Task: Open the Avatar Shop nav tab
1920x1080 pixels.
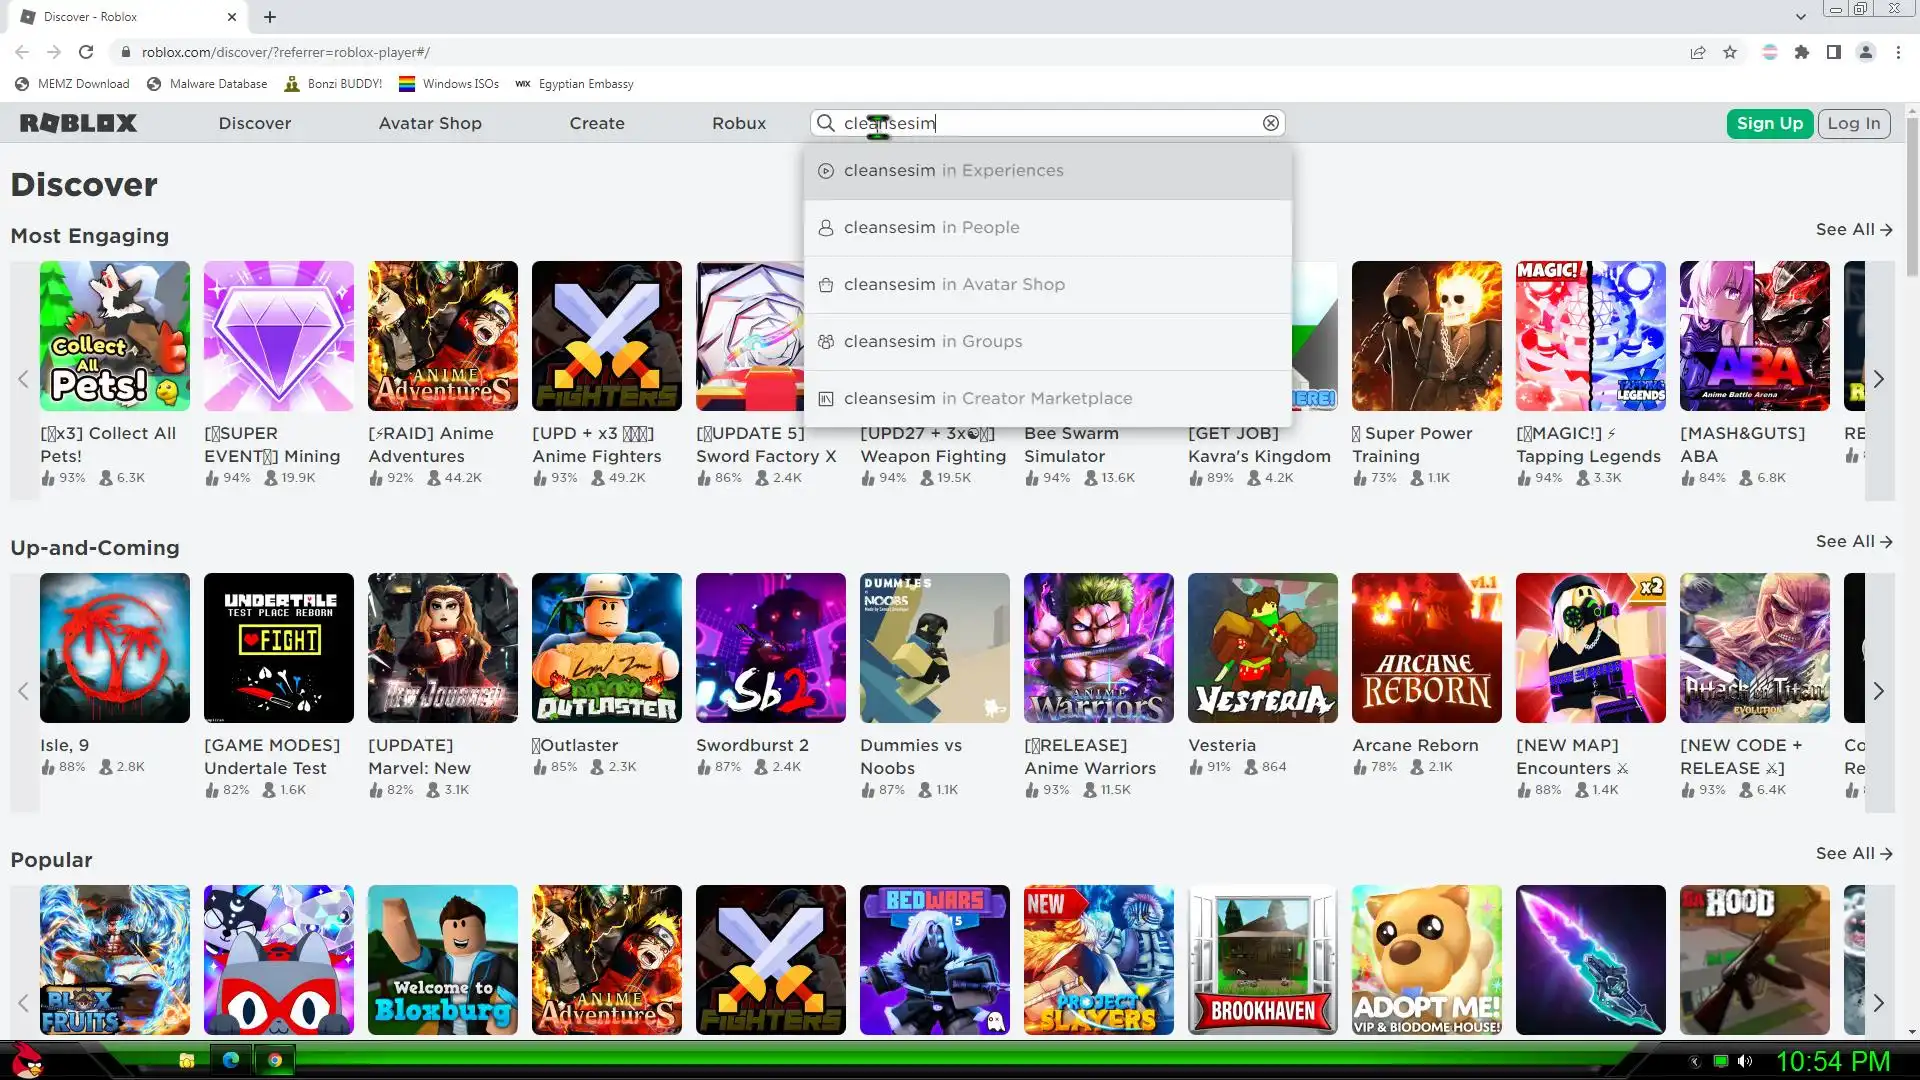Action: pos(430,123)
